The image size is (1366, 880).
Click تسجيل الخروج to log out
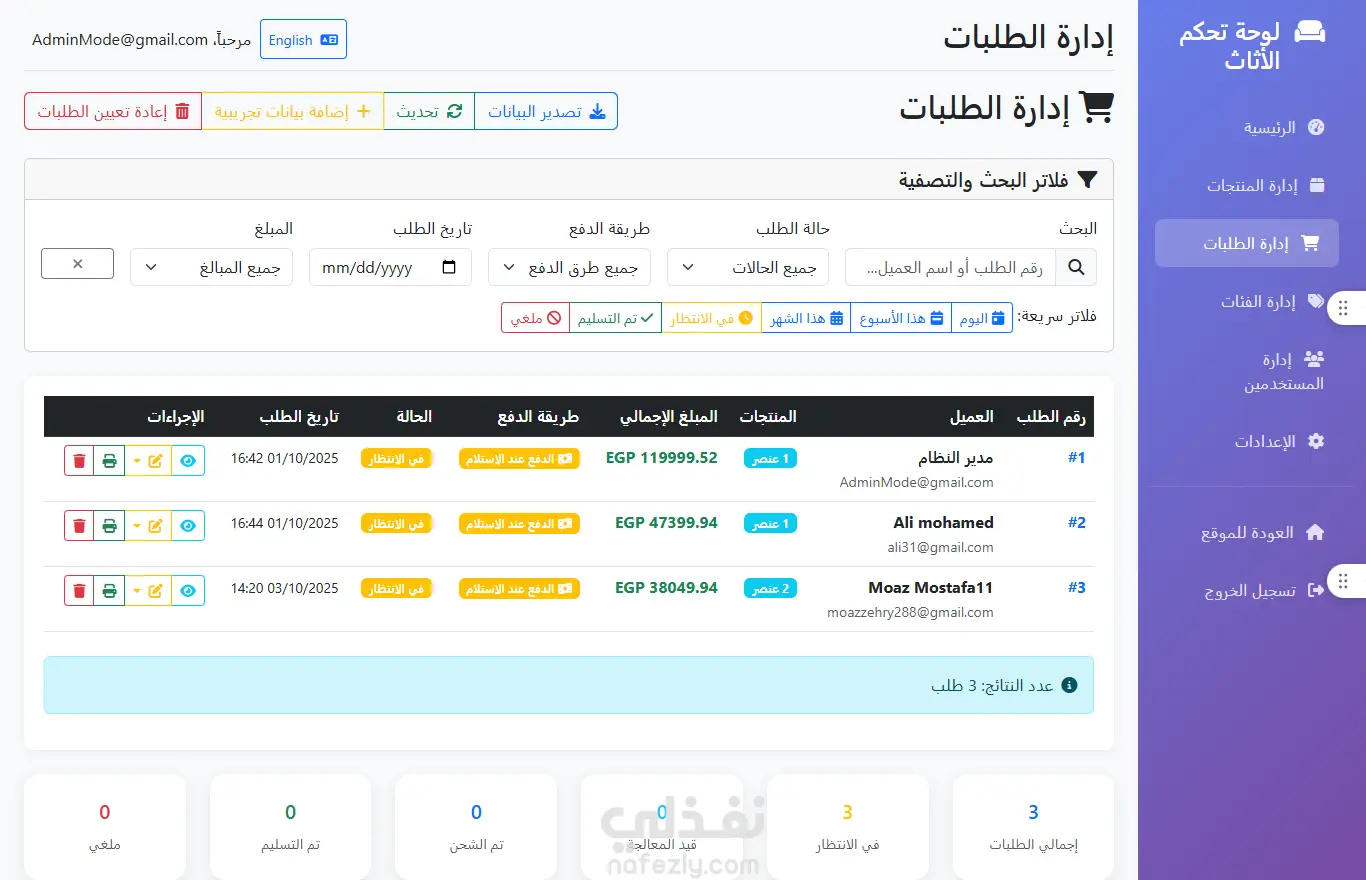pos(1247,591)
